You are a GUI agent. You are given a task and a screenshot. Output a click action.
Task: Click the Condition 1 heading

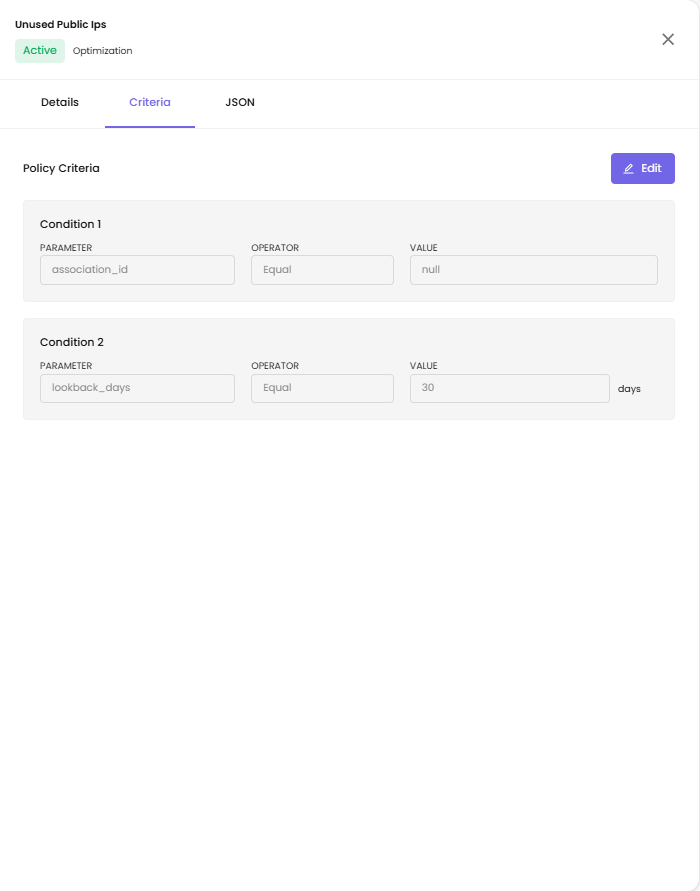[70, 224]
